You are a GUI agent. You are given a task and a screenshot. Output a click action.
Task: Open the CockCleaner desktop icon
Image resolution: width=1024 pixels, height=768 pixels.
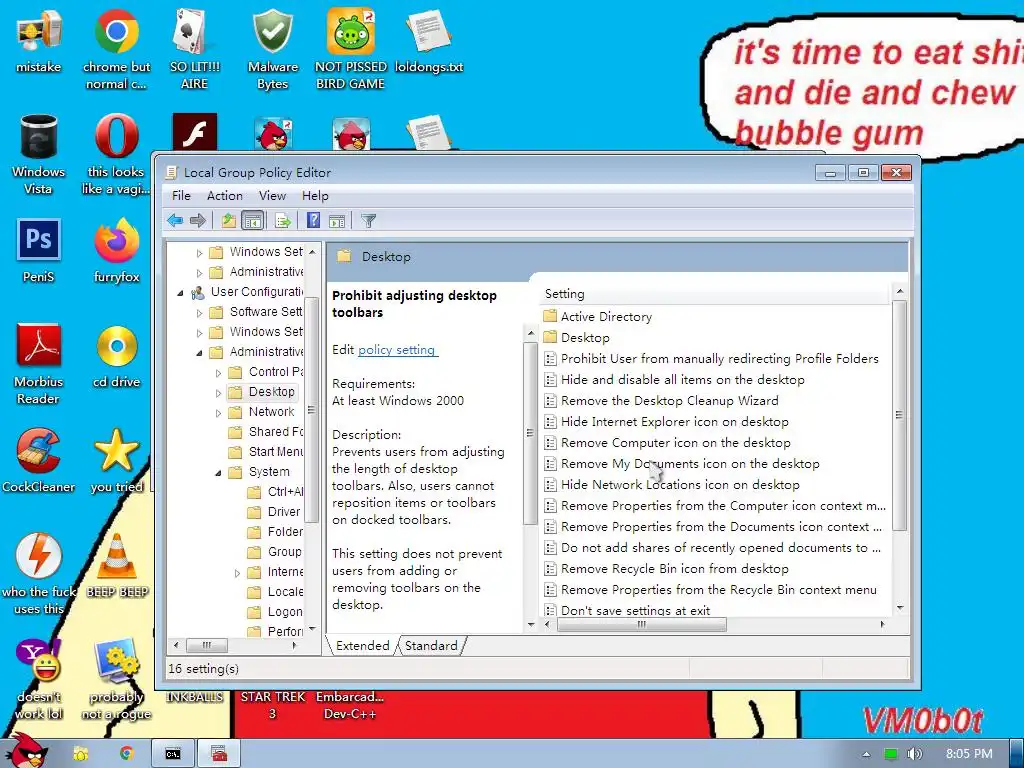coord(39,461)
